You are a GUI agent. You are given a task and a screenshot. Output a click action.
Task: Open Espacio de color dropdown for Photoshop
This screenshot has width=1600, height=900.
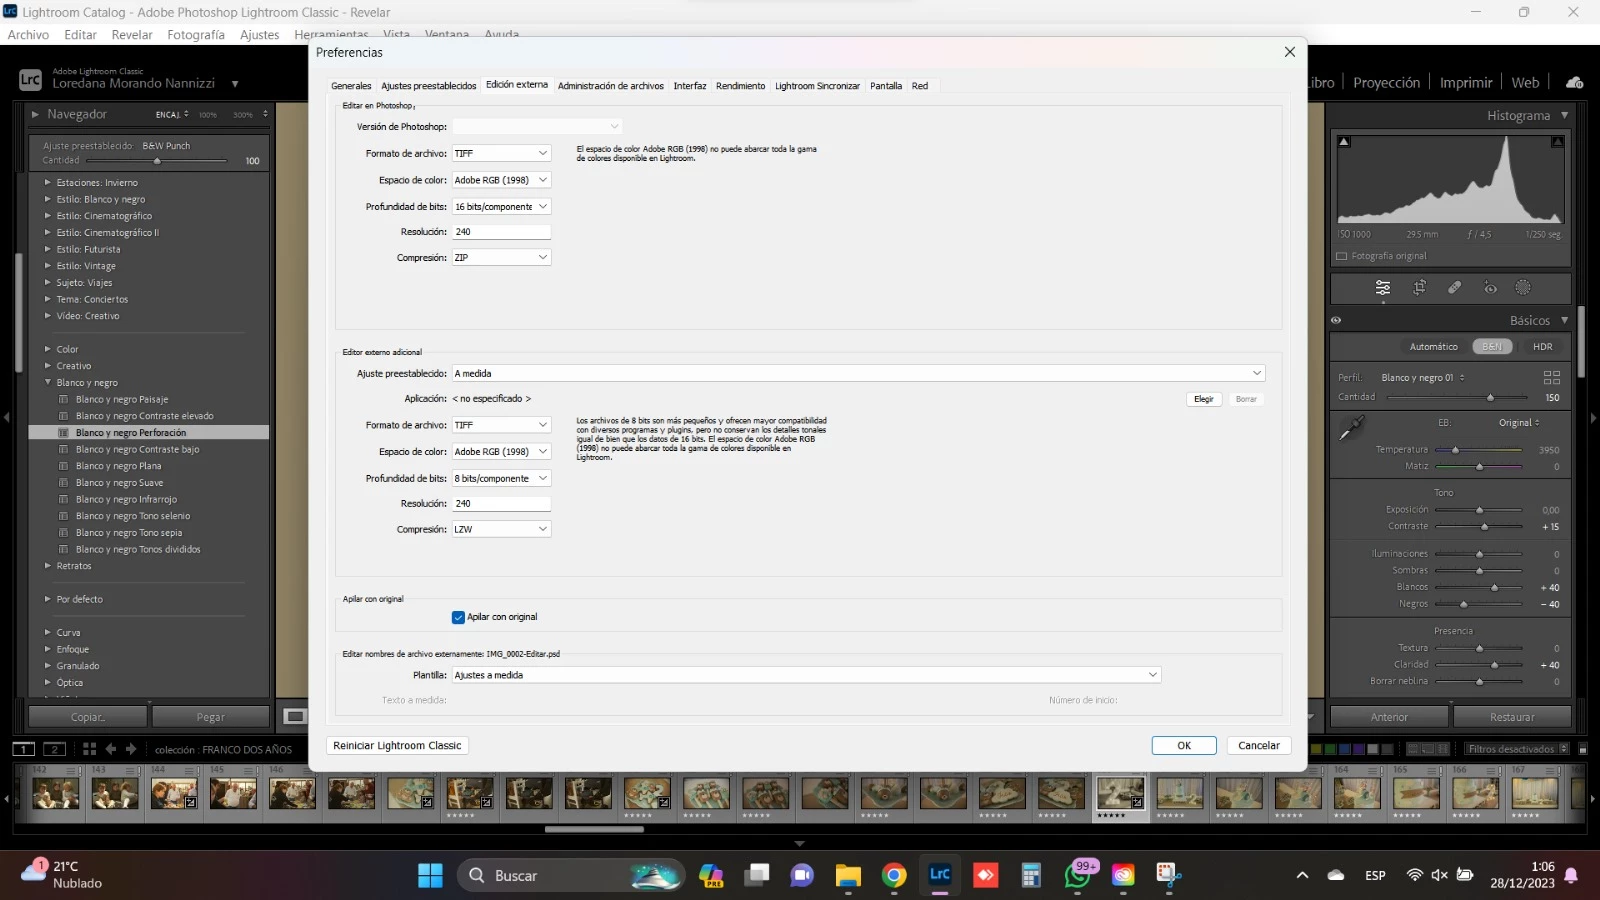(501, 180)
